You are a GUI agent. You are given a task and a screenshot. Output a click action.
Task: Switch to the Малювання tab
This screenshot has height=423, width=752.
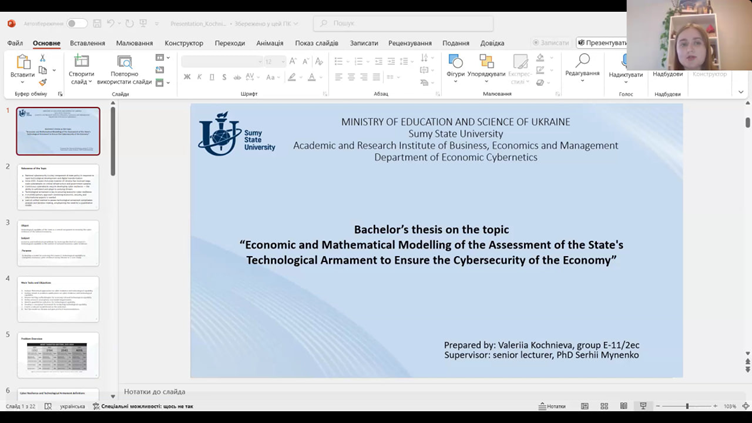tap(134, 43)
